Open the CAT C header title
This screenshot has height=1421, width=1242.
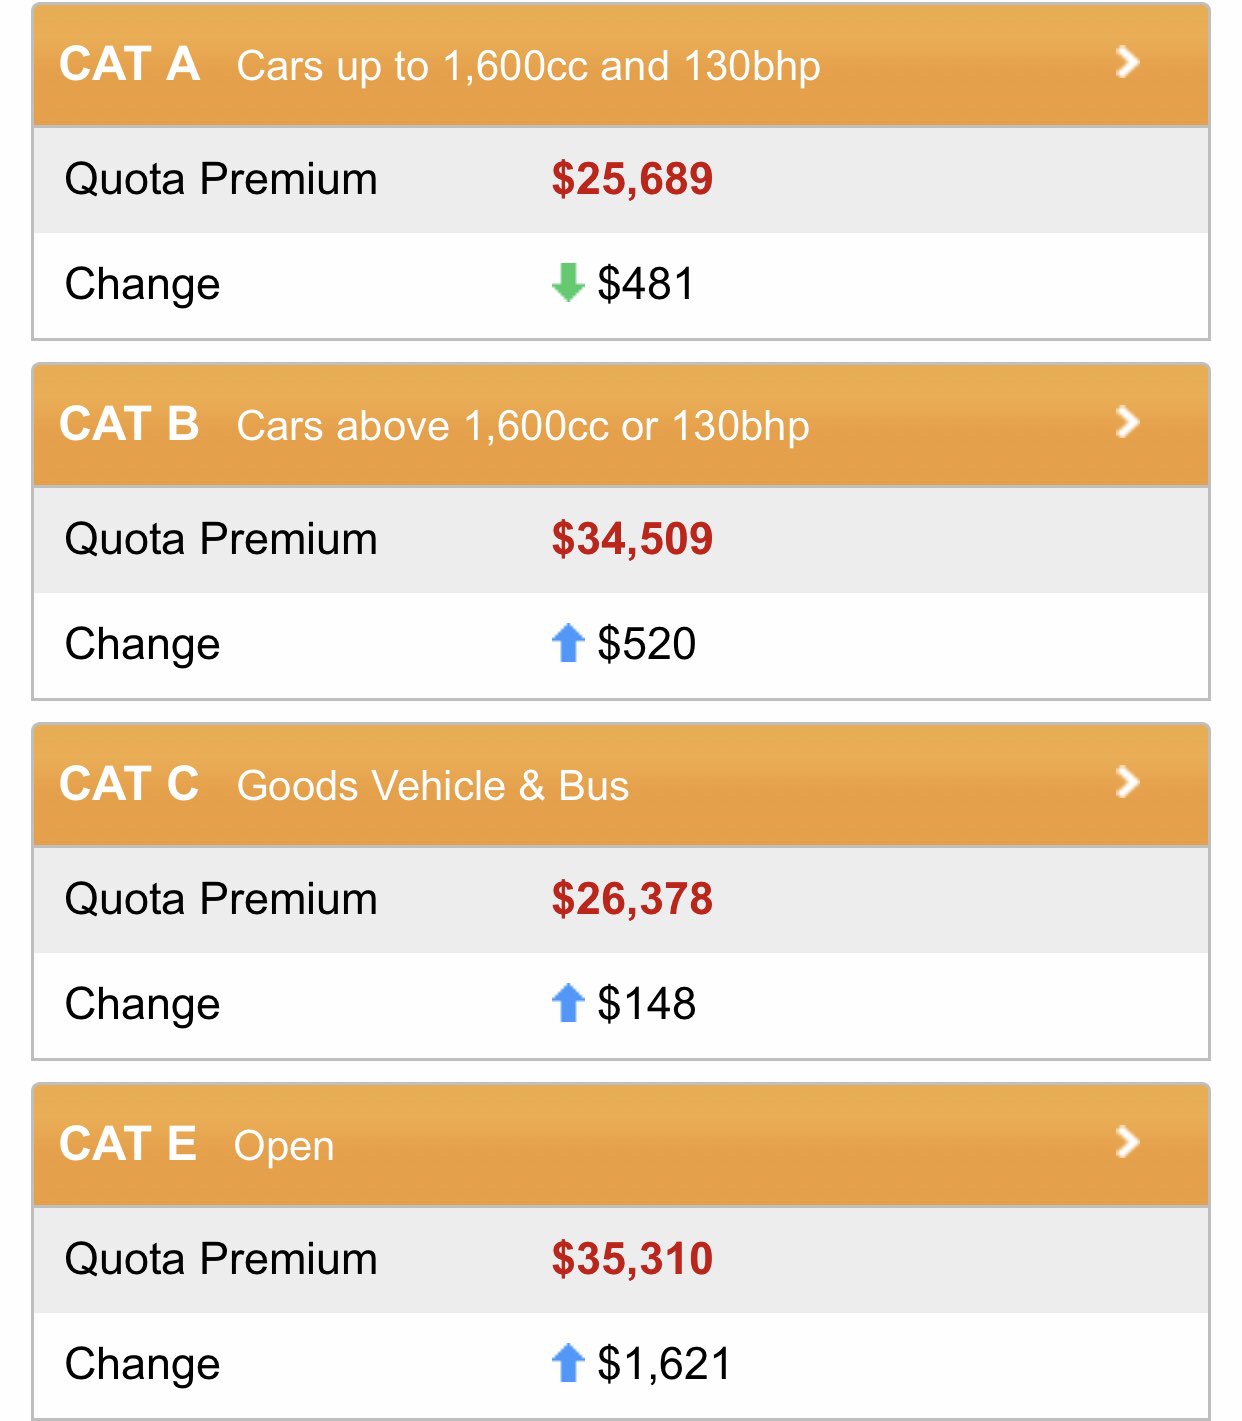click(x=129, y=784)
